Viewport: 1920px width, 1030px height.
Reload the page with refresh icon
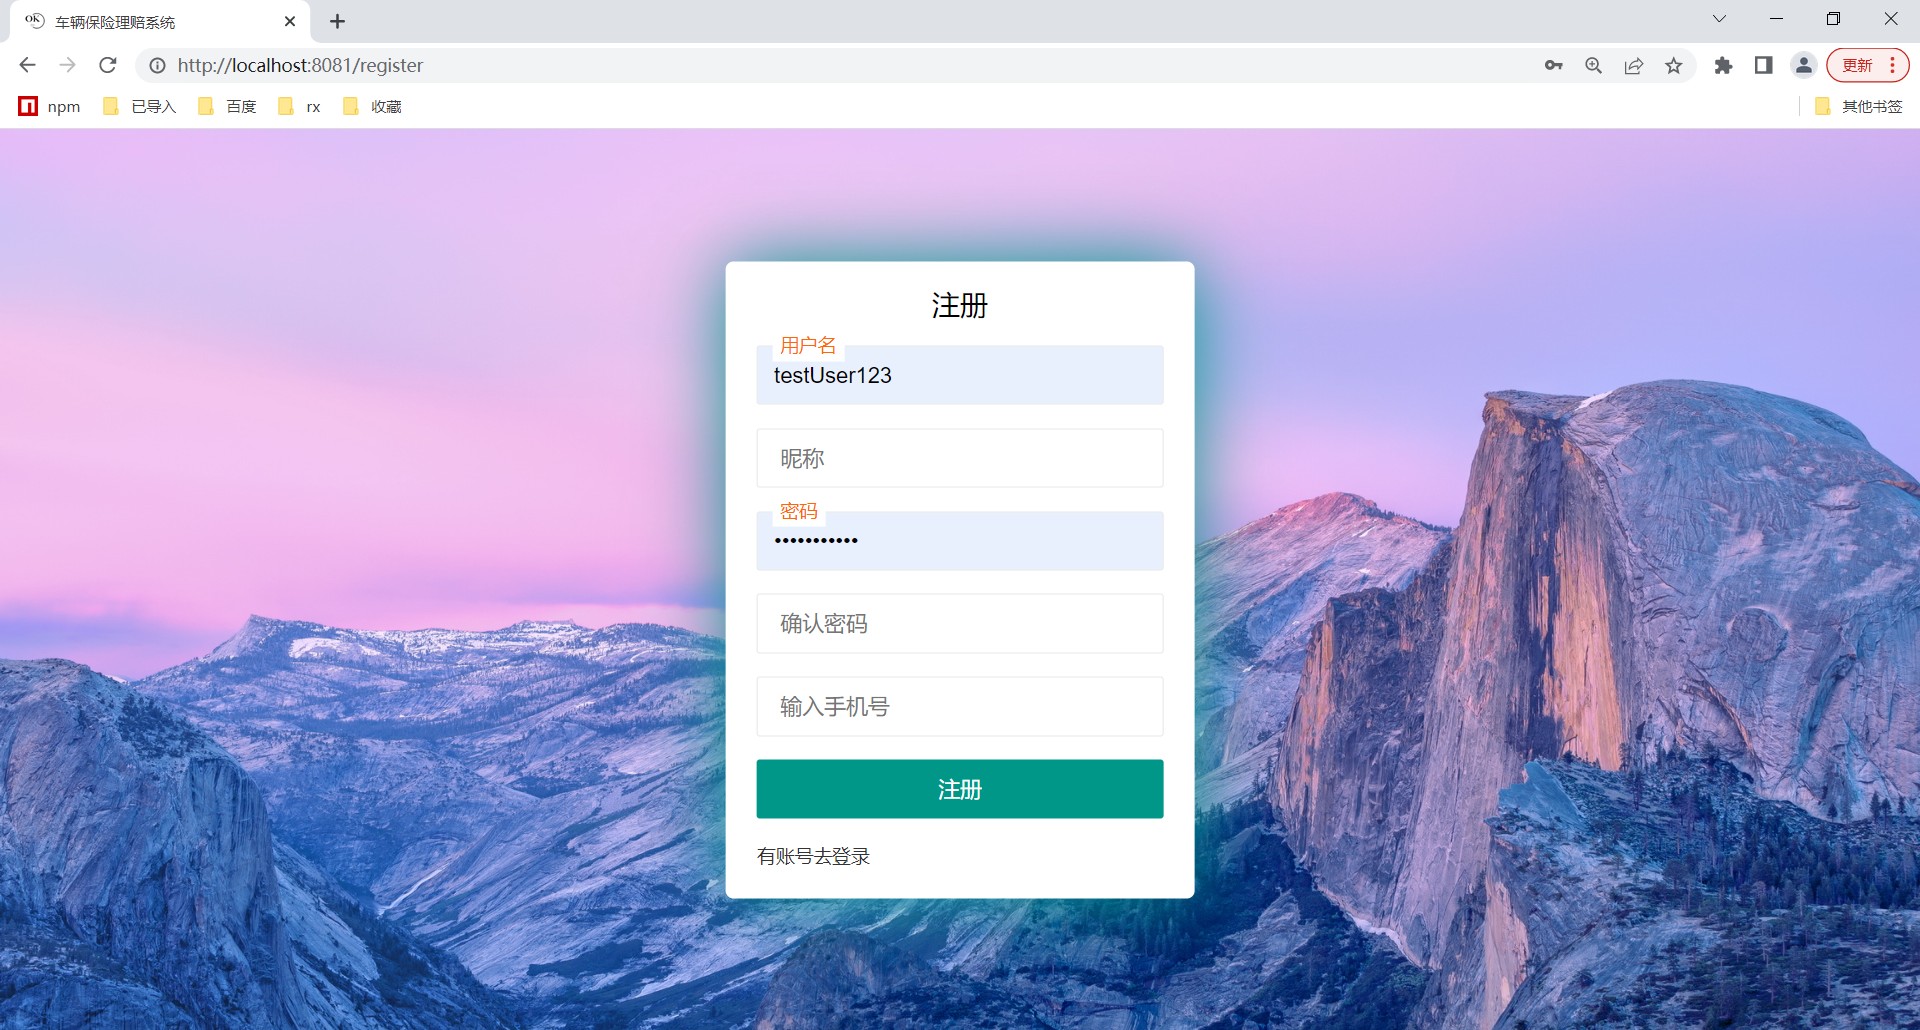tap(108, 65)
